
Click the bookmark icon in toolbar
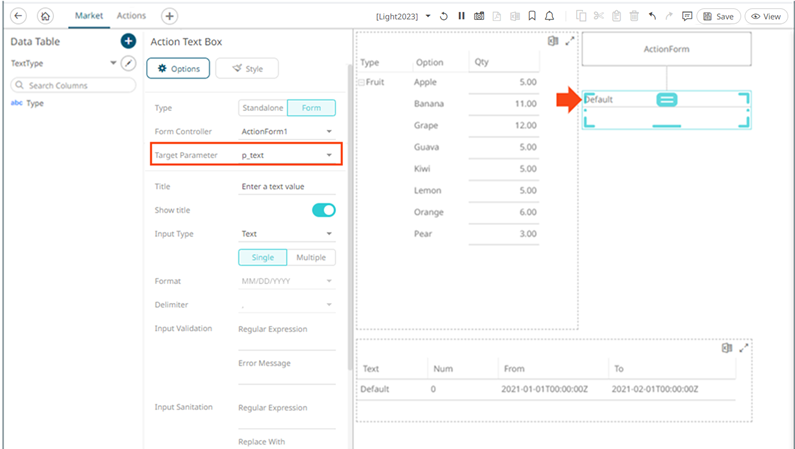coord(531,16)
